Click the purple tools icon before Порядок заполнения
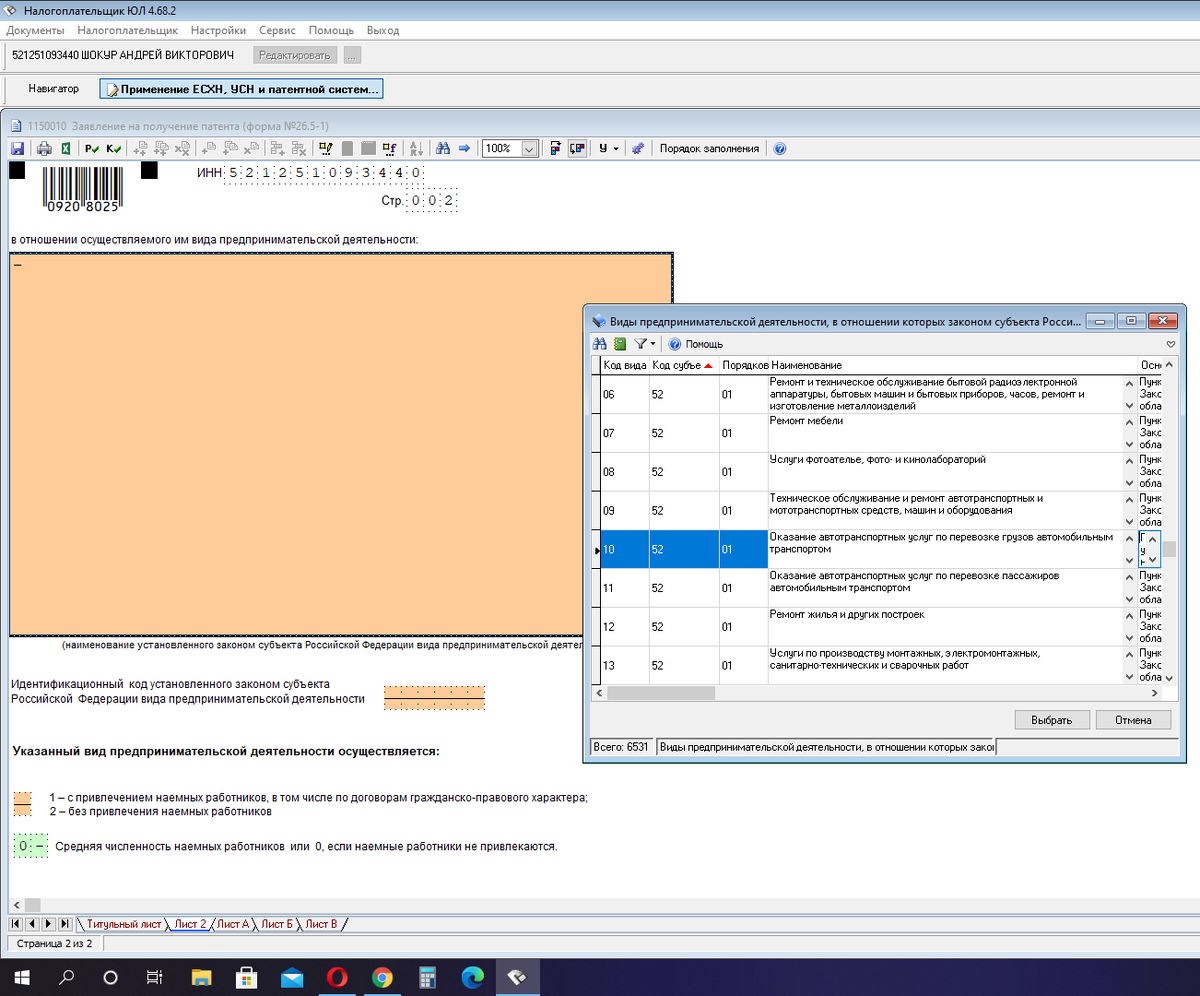1200x996 pixels. pyautogui.click(x=638, y=148)
